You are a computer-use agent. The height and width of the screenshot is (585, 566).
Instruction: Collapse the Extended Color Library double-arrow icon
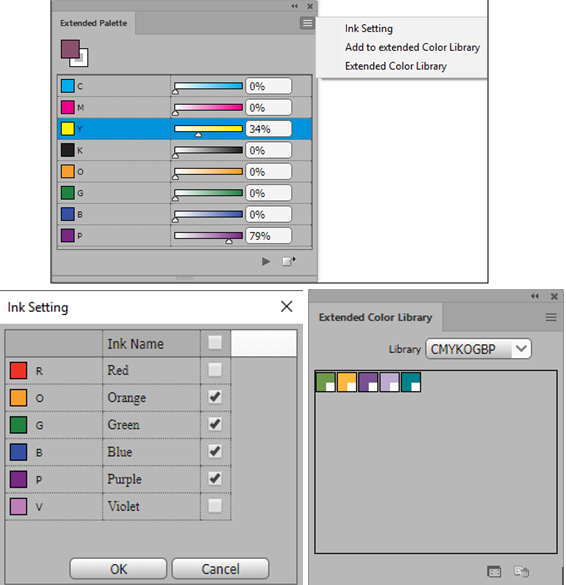point(535,296)
